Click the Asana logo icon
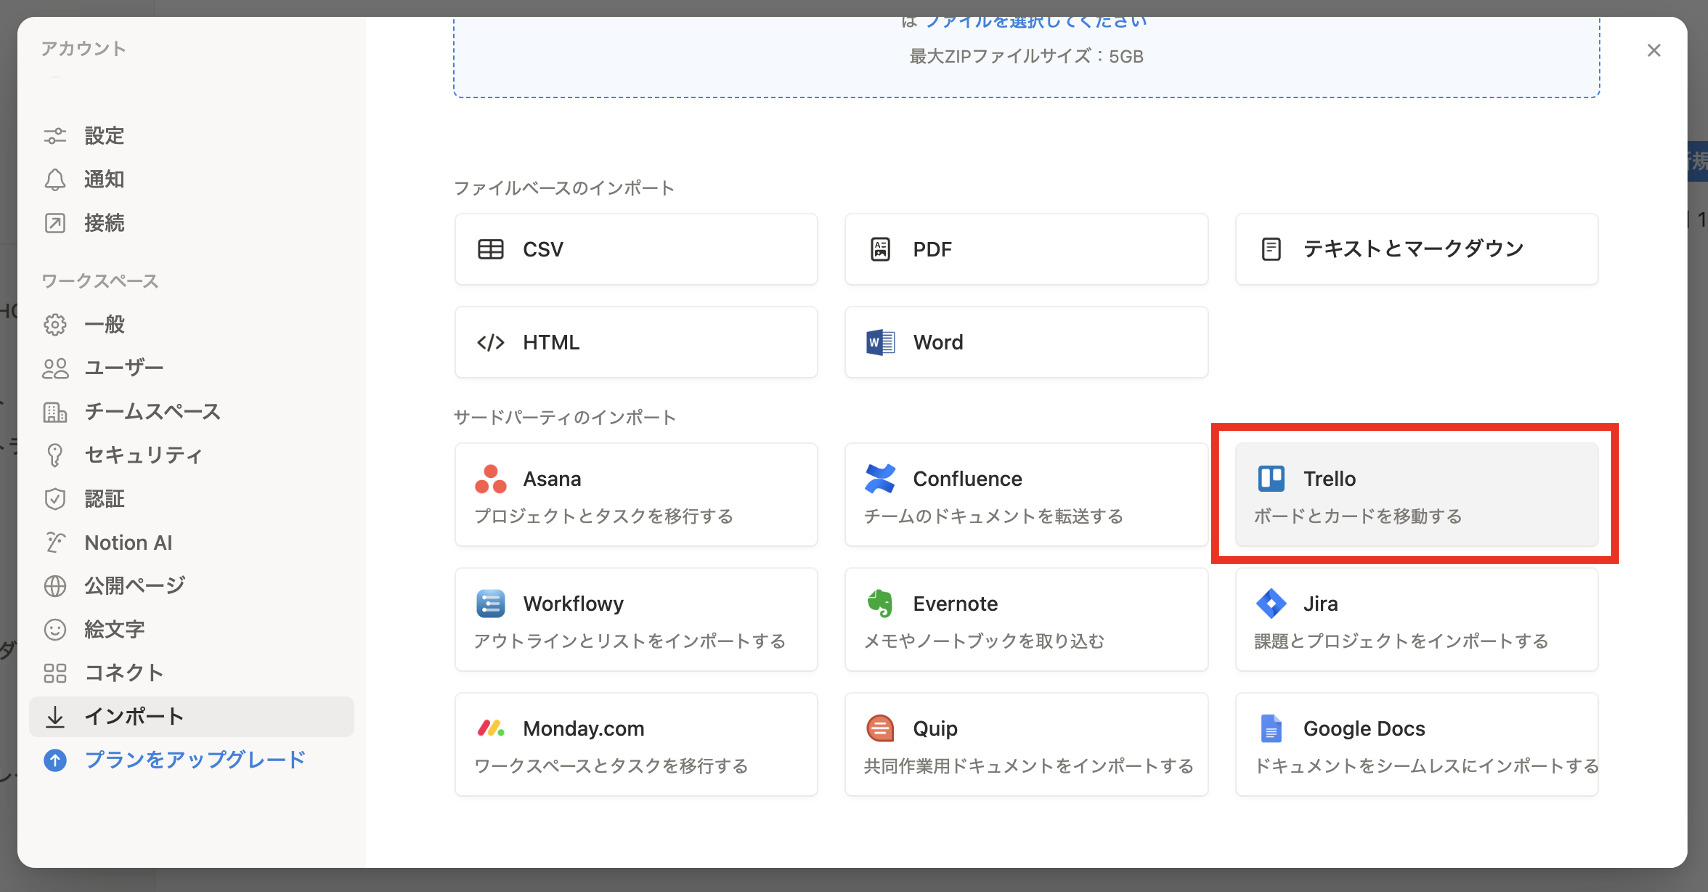Viewport: 1708px width, 892px height. pos(491,479)
